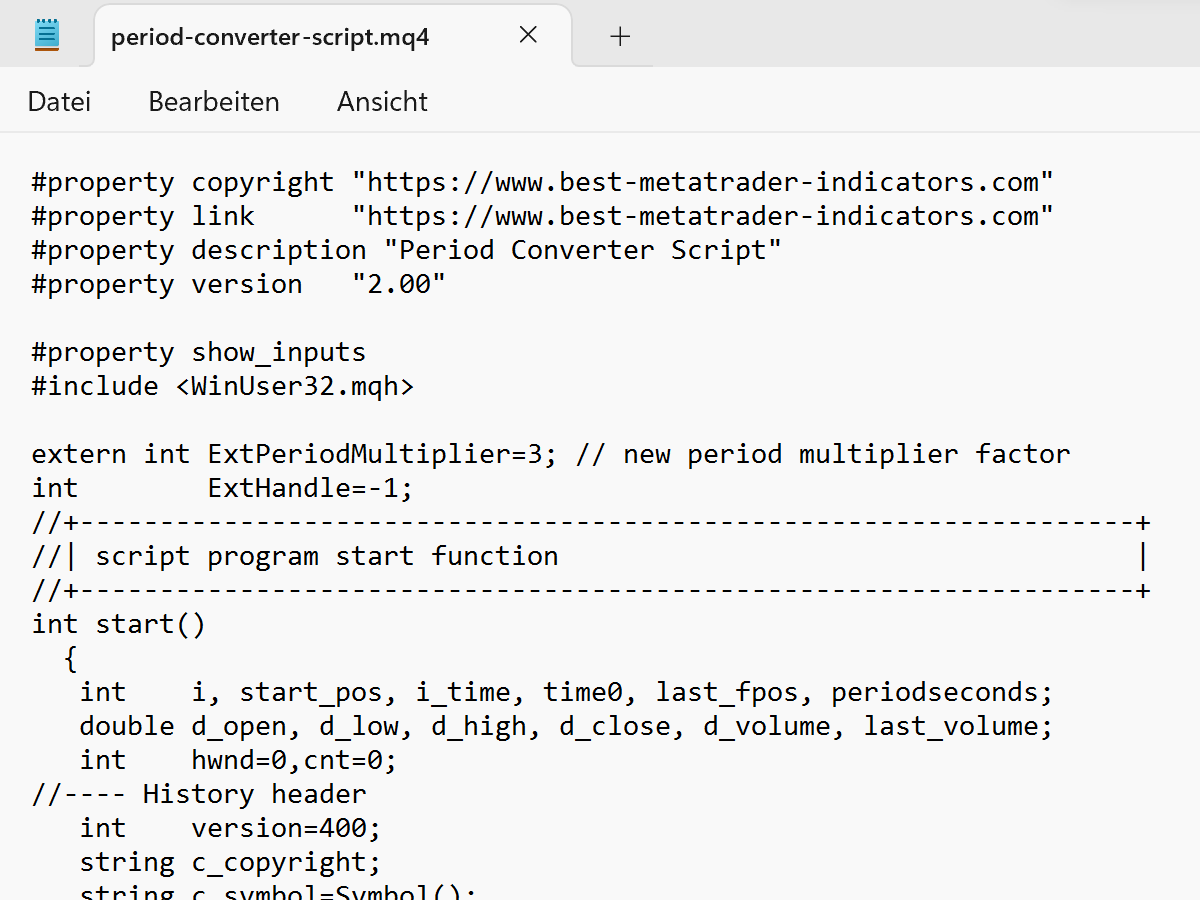Image resolution: width=1200 pixels, height=900 pixels.
Task: Open the Bearbeiten menu
Action: [213, 101]
